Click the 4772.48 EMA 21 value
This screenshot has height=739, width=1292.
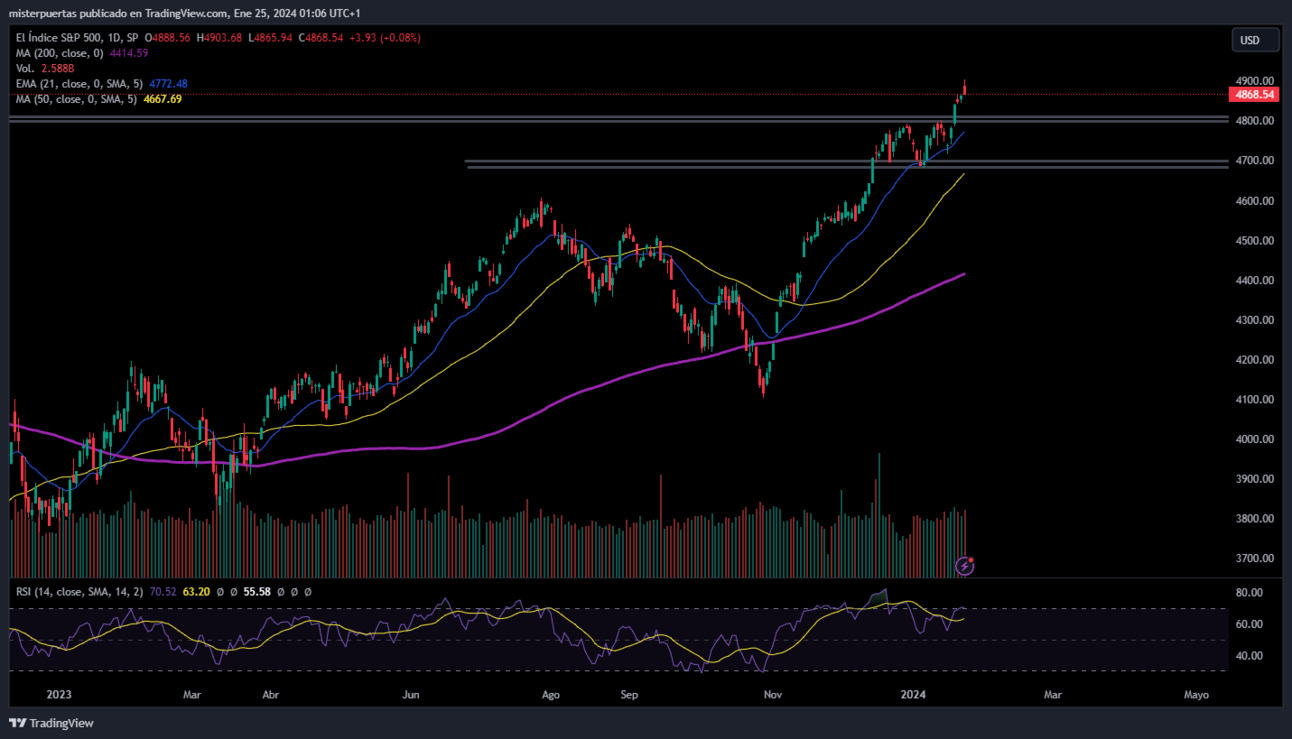point(168,84)
